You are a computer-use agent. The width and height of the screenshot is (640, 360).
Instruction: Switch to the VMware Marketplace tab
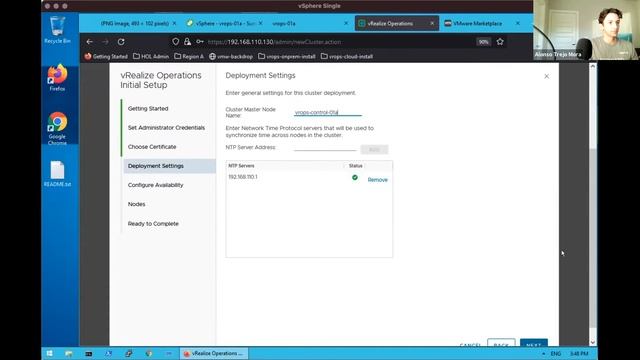[x=477, y=23]
